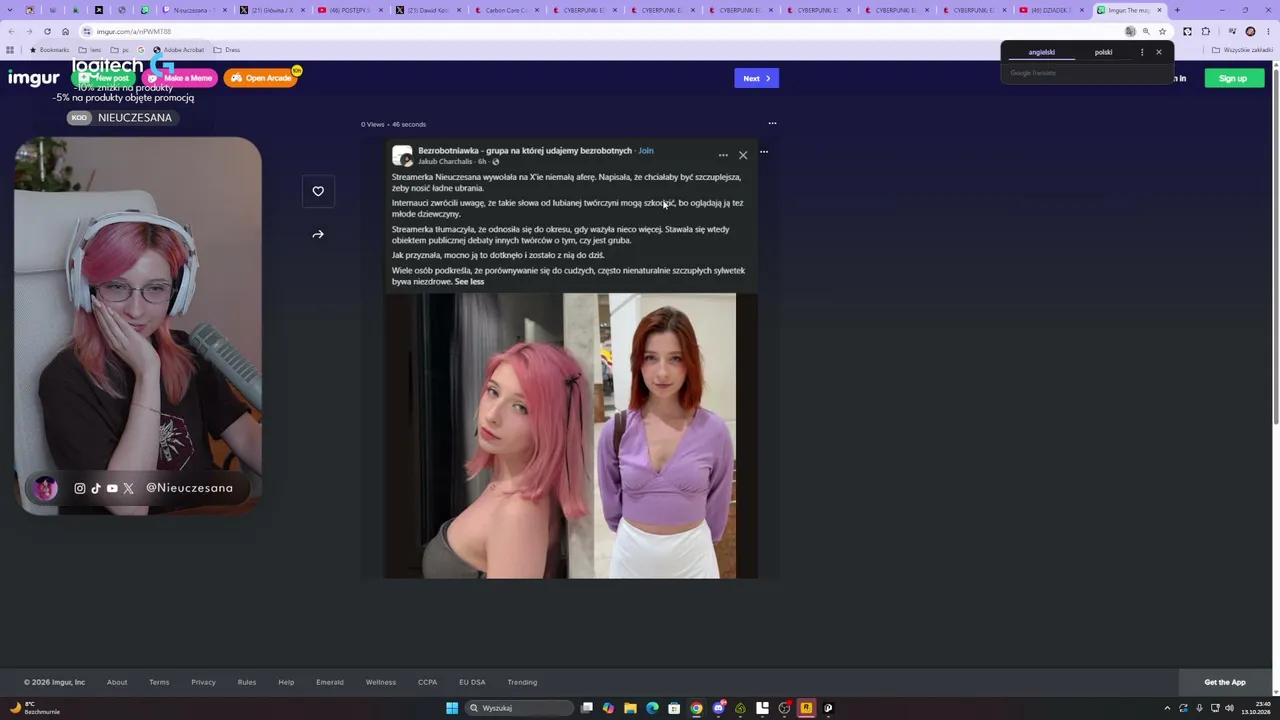1280x720 pixels.
Task: Click the green Sign up button
Action: 1234,78
